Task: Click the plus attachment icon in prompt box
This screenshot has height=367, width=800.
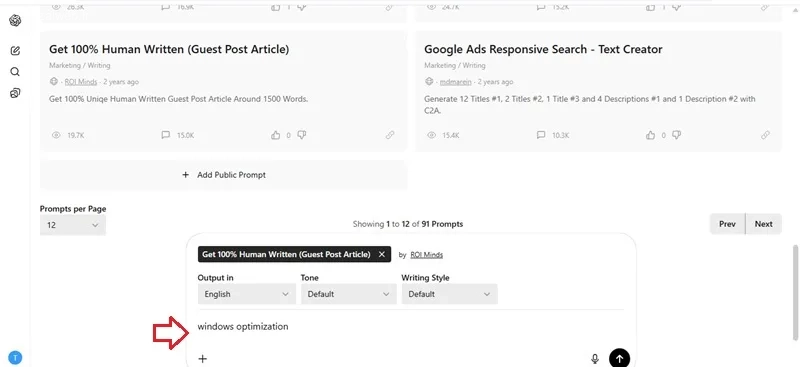Action: (203, 358)
